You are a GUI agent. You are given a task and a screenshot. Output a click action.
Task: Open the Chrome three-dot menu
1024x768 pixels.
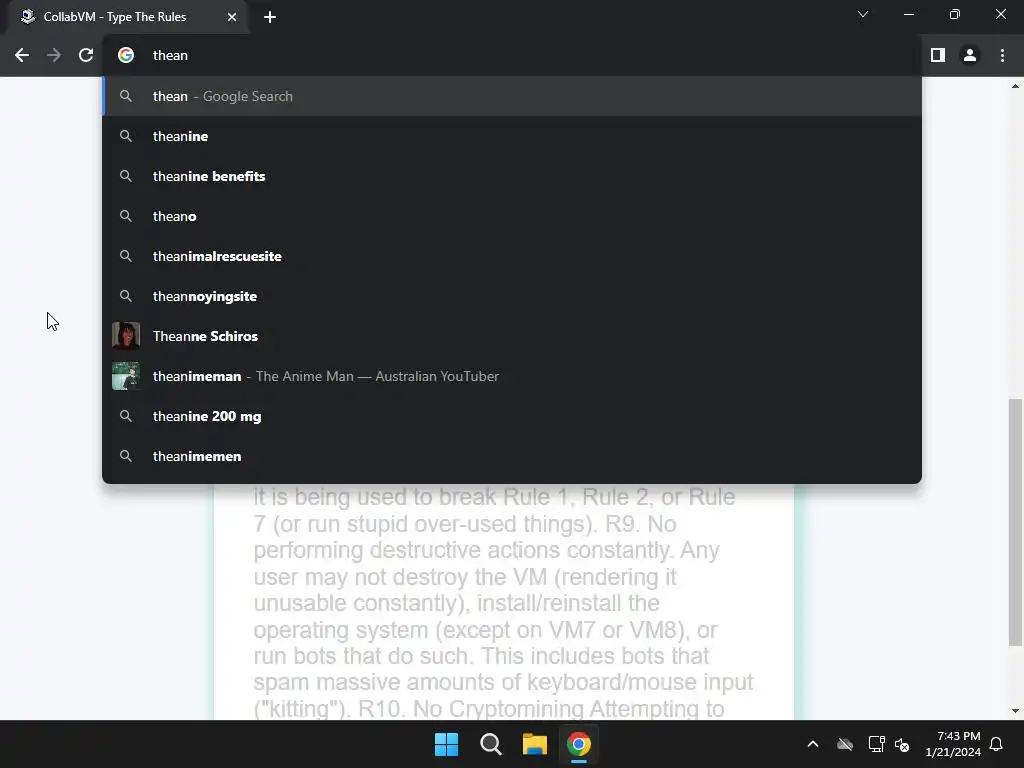point(1002,56)
